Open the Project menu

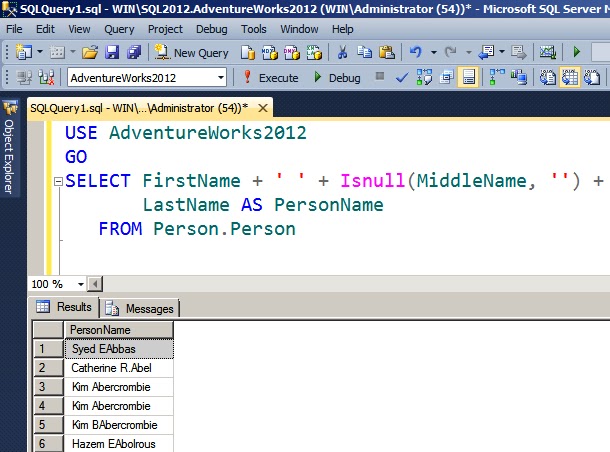[x=165, y=29]
